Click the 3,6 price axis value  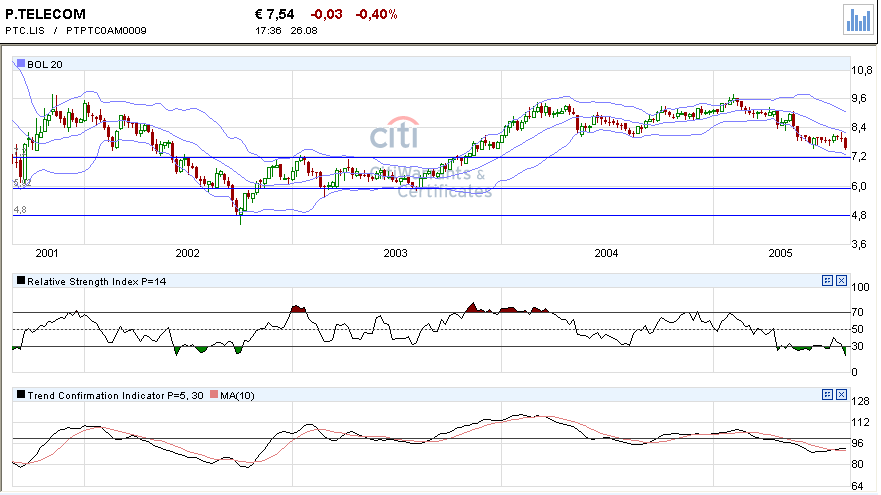pos(859,244)
